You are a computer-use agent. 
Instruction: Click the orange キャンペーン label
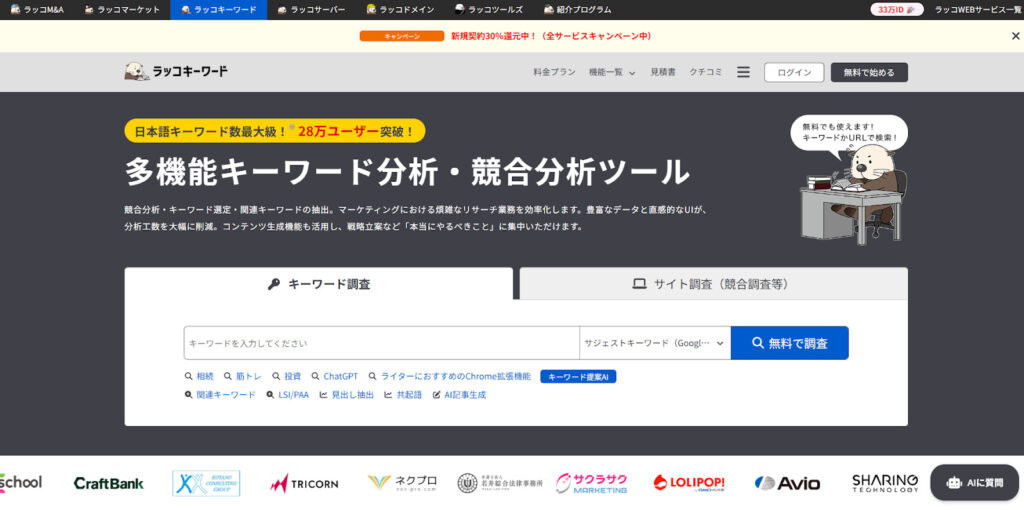tap(402, 37)
